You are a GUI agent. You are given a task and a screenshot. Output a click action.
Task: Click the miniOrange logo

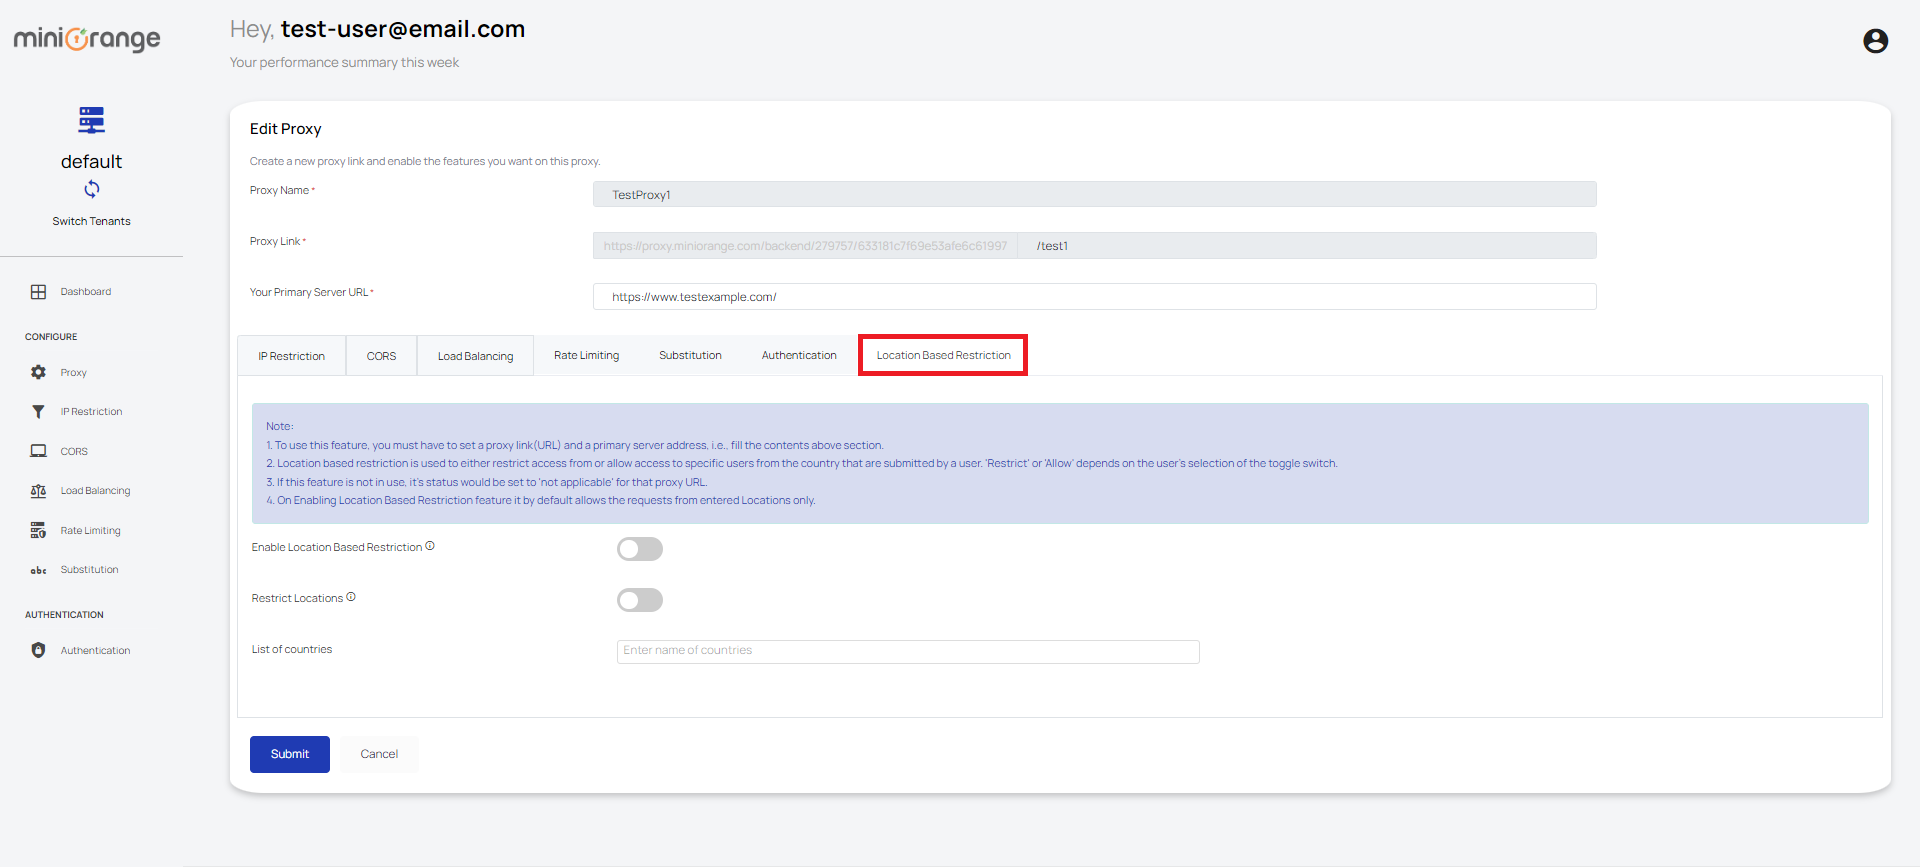(x=87, y=39)
